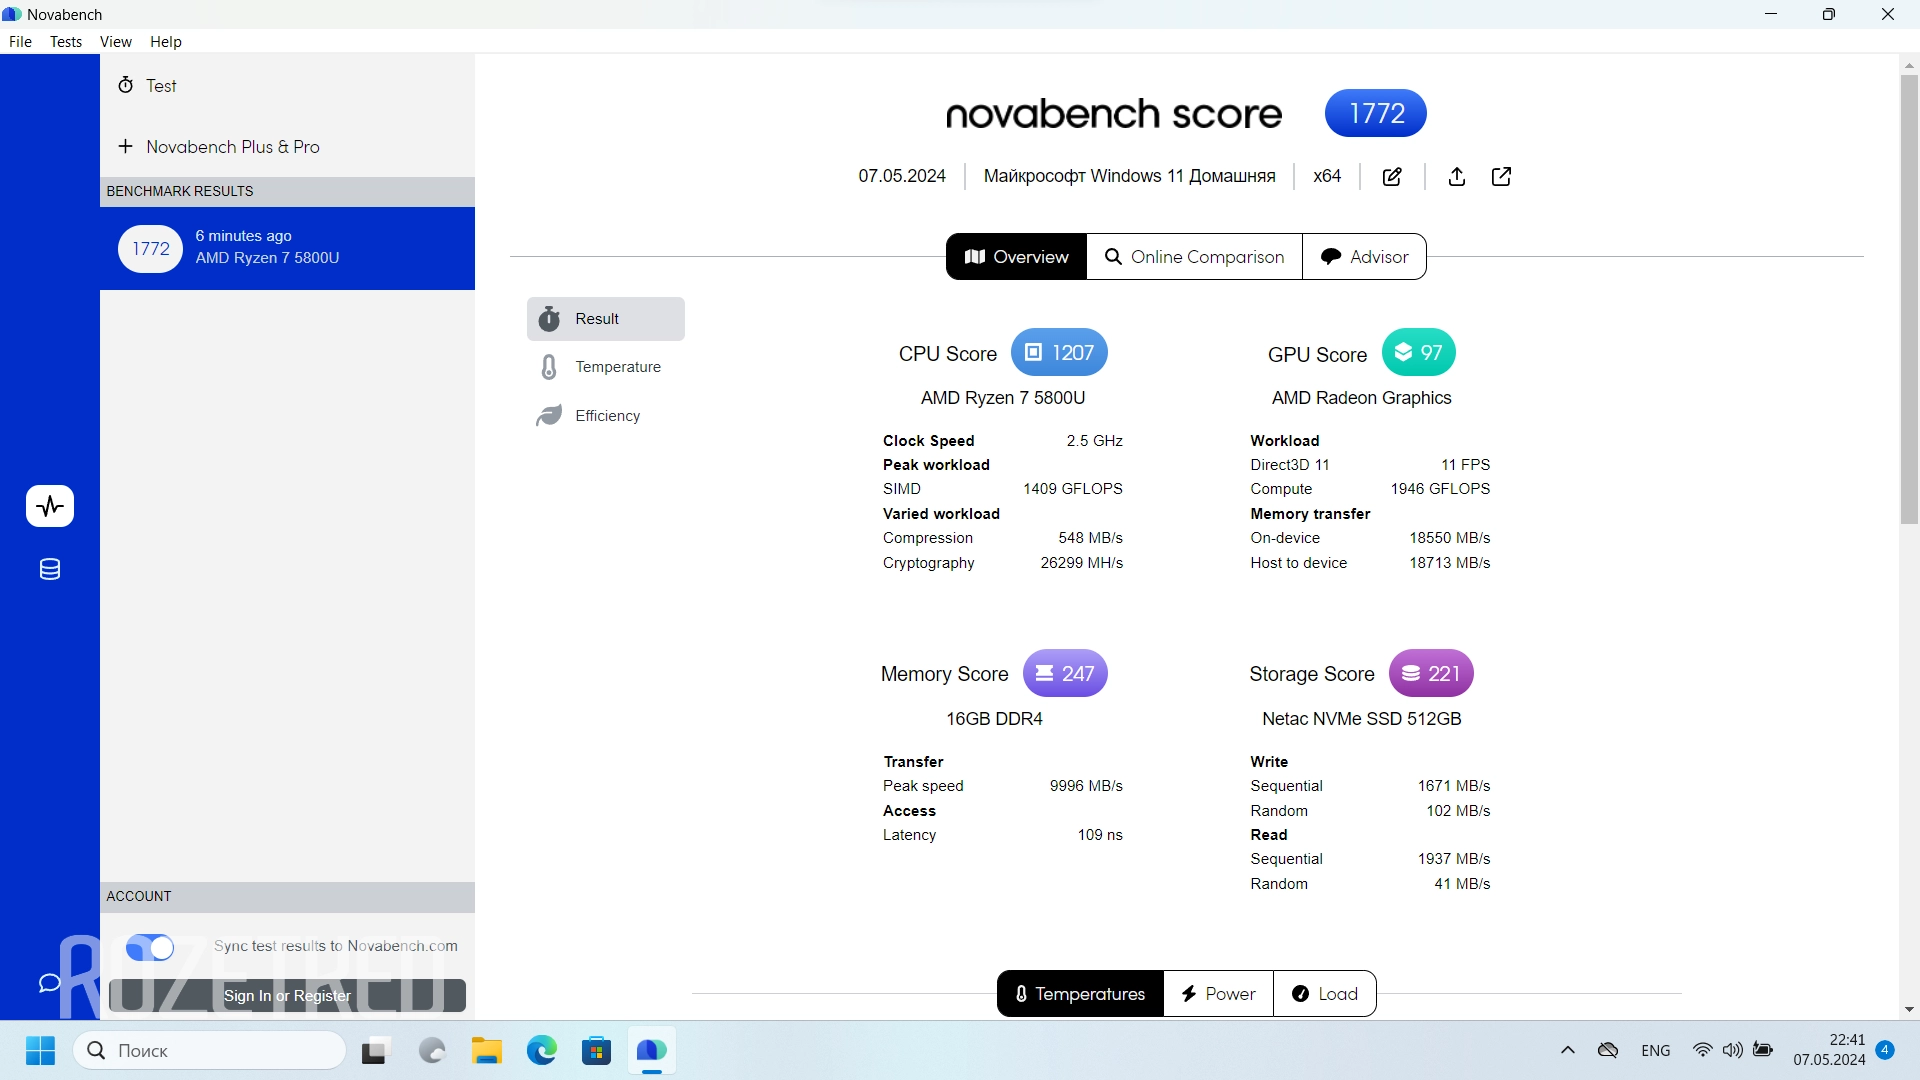Open the Tests menu
The width and height of the screenshot is (1920, 1080).
[66, 42]
